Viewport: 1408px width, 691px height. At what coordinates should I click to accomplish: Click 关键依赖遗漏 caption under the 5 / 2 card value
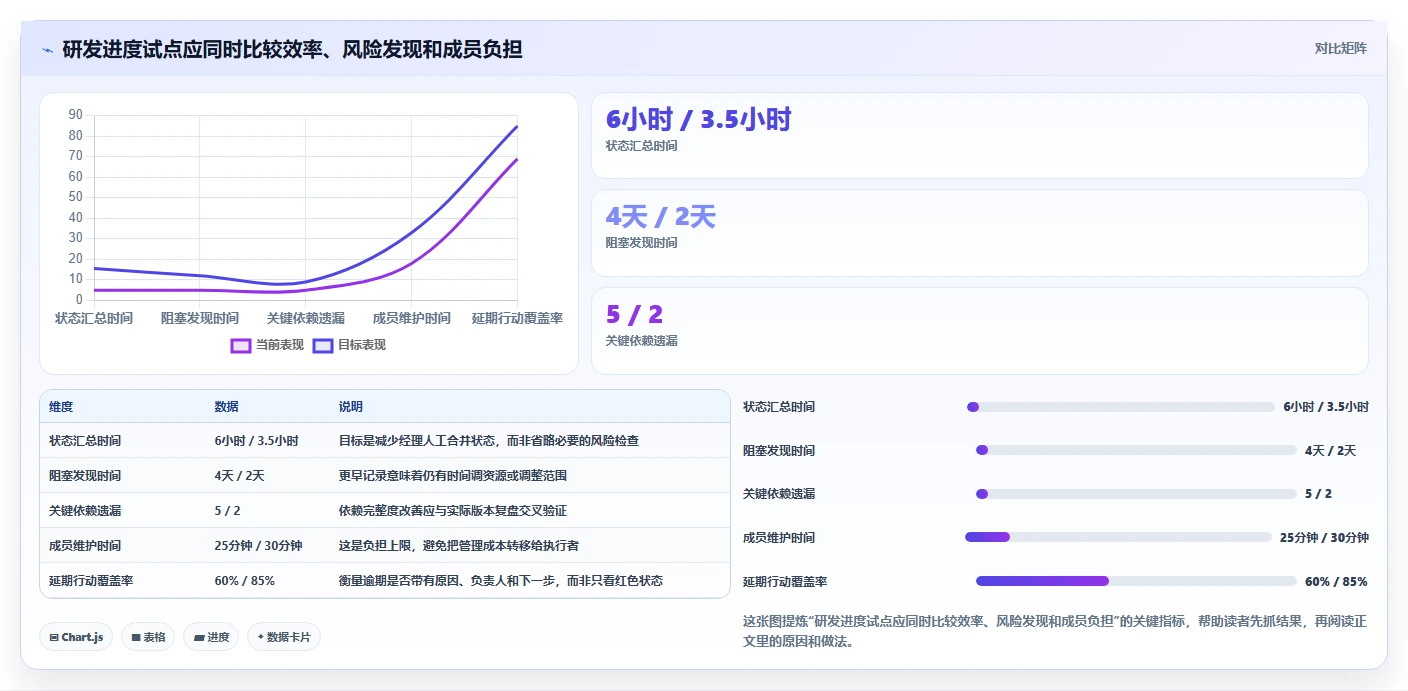[x=641, y=341]
